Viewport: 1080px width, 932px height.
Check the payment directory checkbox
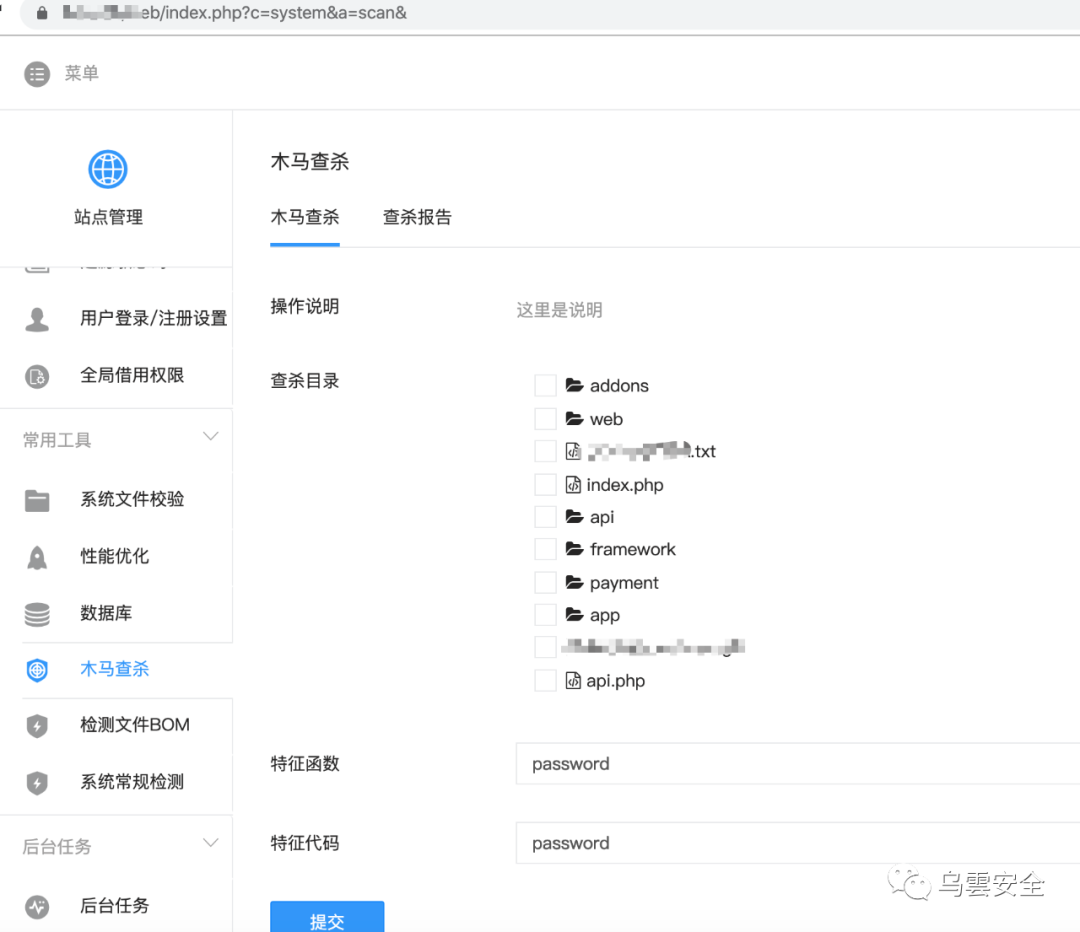coord(545,582)
